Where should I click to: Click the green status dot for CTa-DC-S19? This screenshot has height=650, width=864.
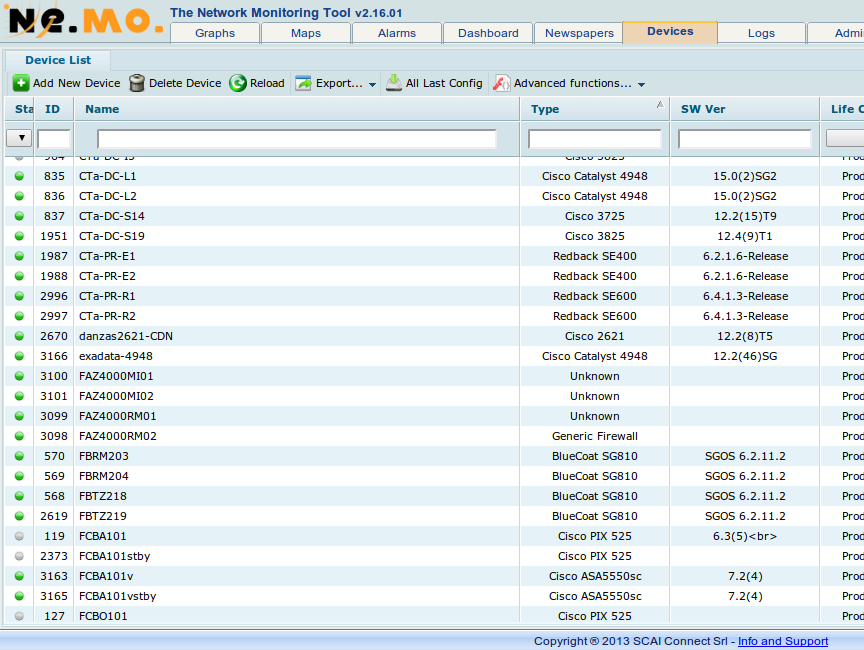(19, 236)
